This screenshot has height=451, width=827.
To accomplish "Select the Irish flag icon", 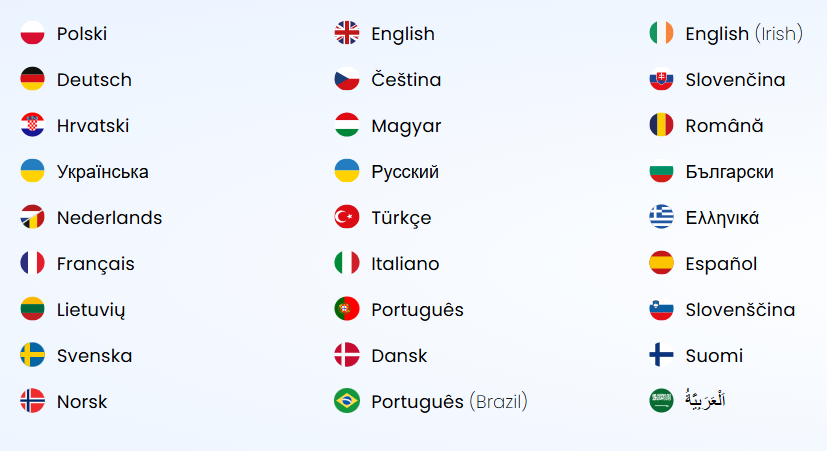I will tap(661, 33).
